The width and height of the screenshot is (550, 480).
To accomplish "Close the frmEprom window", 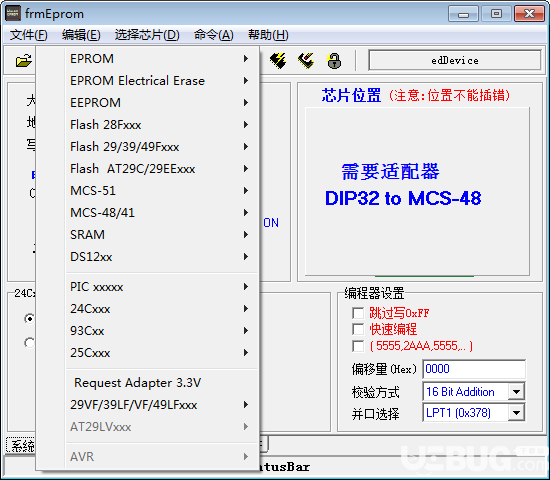I will coord(529,14).
